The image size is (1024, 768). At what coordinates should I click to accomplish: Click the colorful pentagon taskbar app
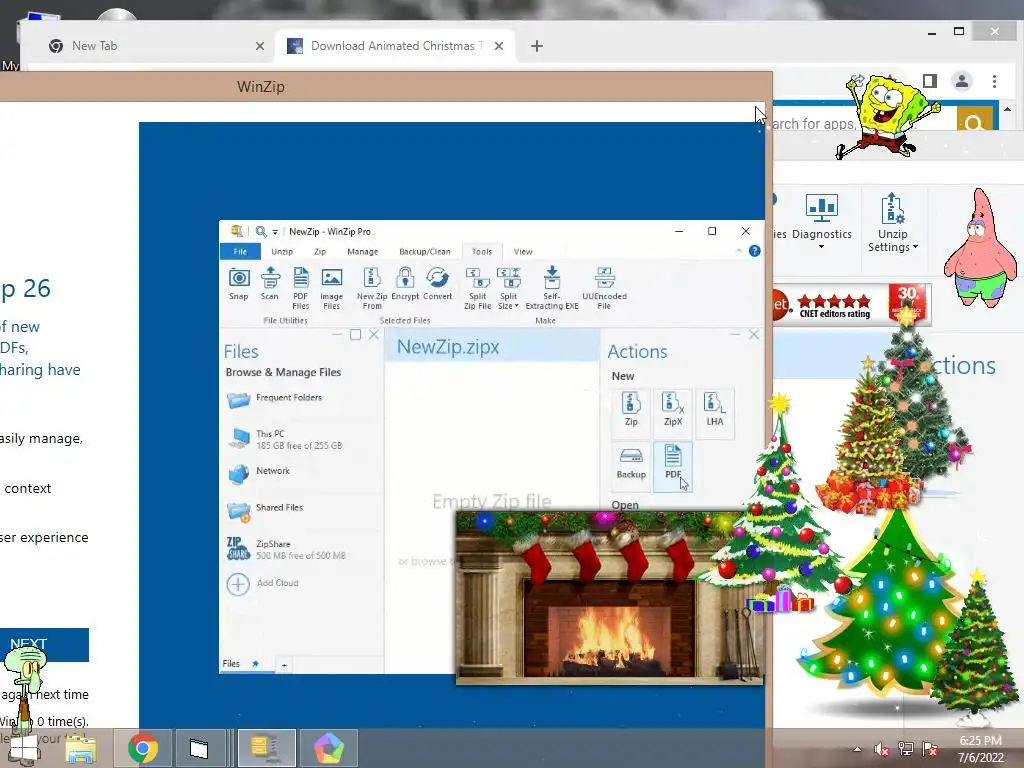pyautogui.click(x=328, y=748)
